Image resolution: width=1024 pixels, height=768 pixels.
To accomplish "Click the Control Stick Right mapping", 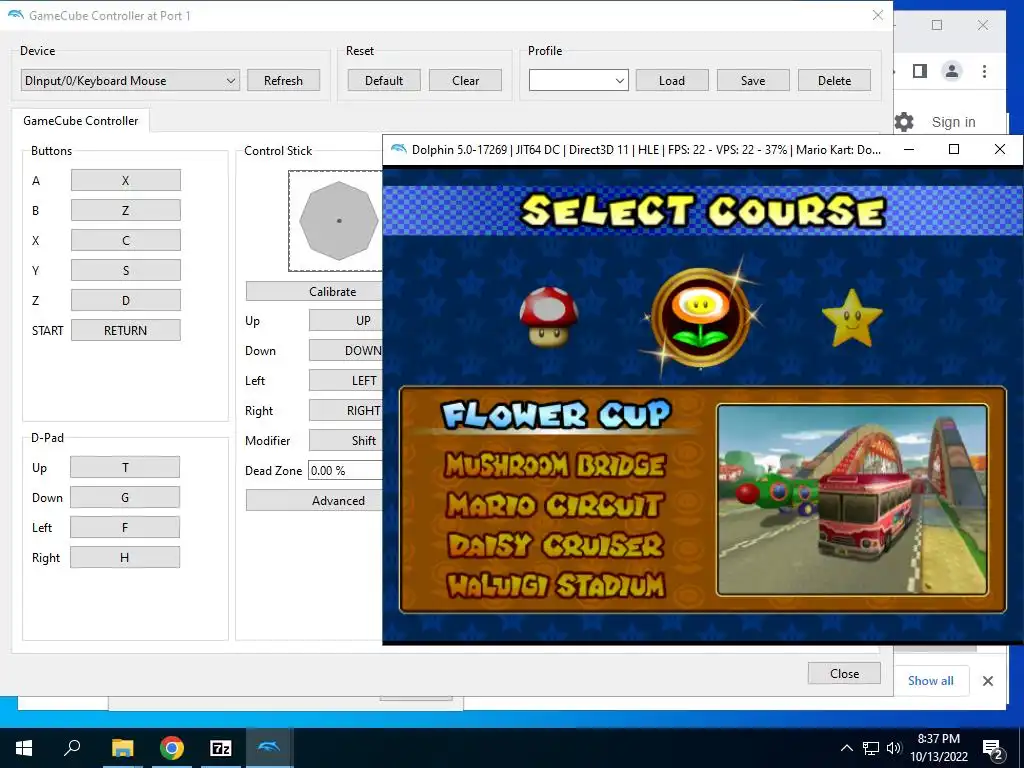I will [345, 411].
